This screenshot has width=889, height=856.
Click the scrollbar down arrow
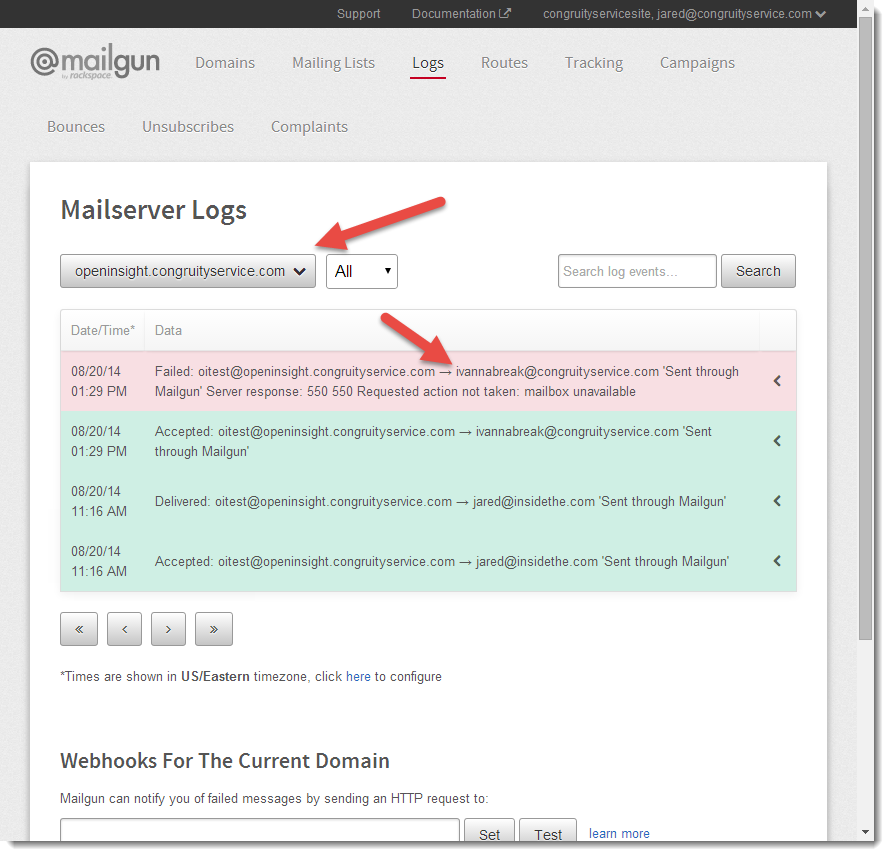coord(865,832)
